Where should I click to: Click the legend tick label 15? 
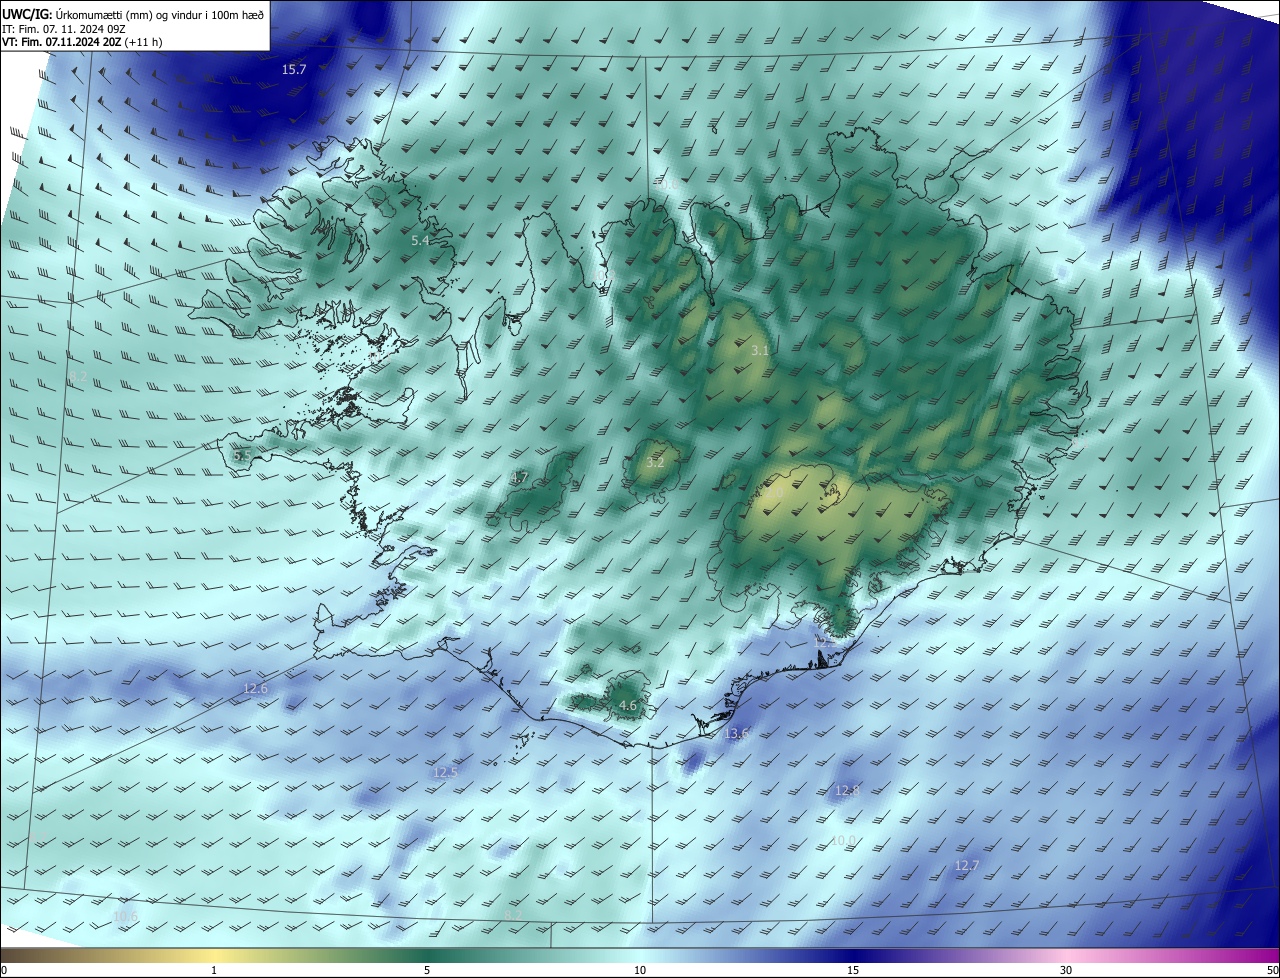(x=853, y=970)
